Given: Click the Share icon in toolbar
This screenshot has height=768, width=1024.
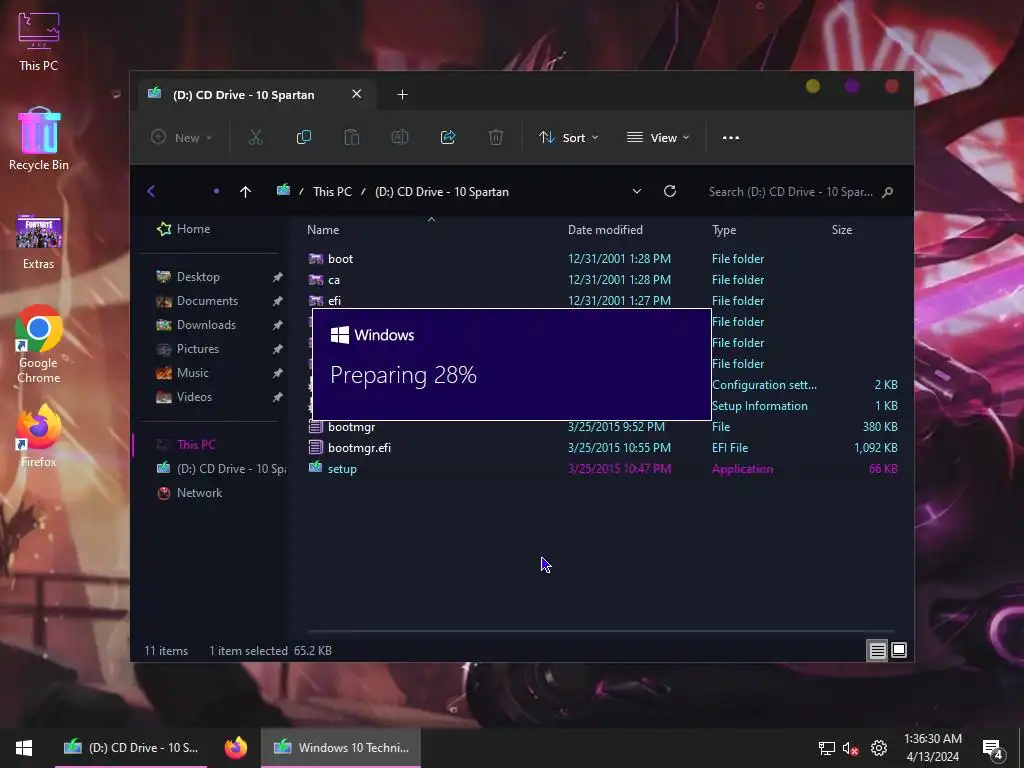Looking at the screenshot, I should [x=448, y=137].
